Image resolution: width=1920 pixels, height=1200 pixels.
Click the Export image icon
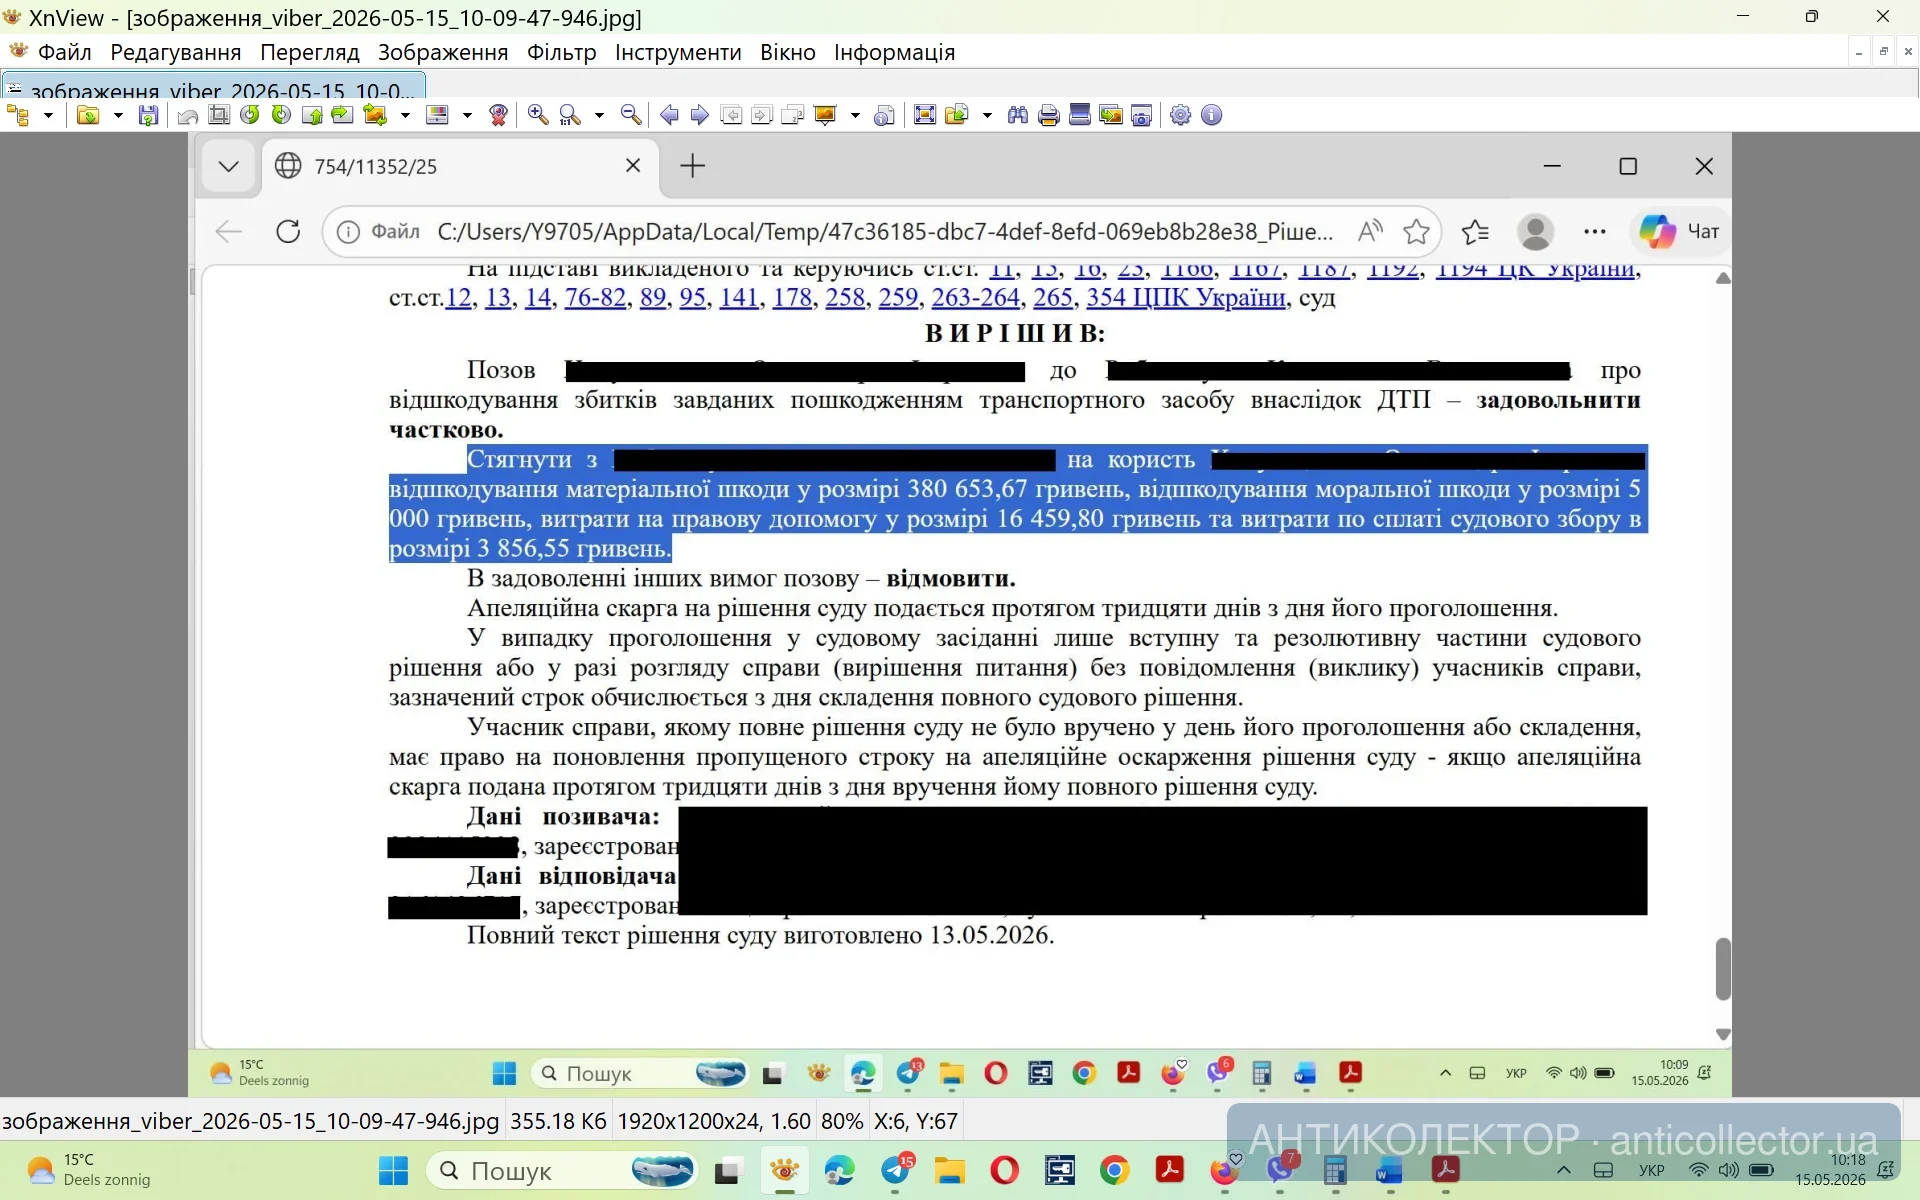tap(957, 115)
